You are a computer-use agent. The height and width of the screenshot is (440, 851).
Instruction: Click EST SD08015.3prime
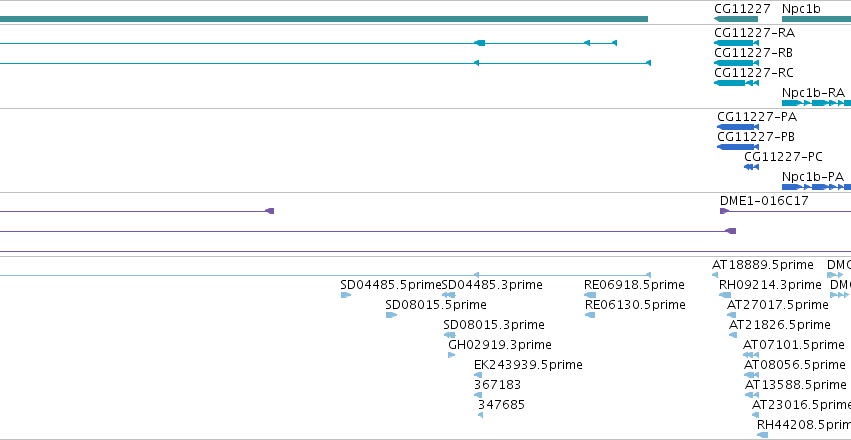494,325
